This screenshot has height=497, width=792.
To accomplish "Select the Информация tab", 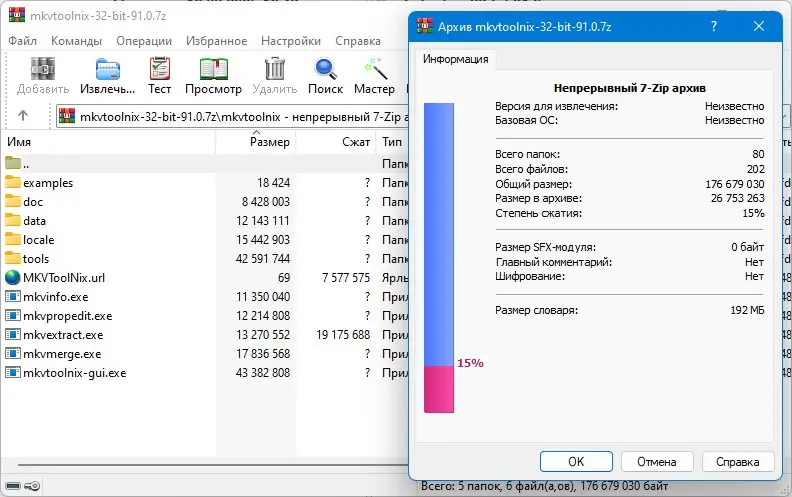I will 456,59.
